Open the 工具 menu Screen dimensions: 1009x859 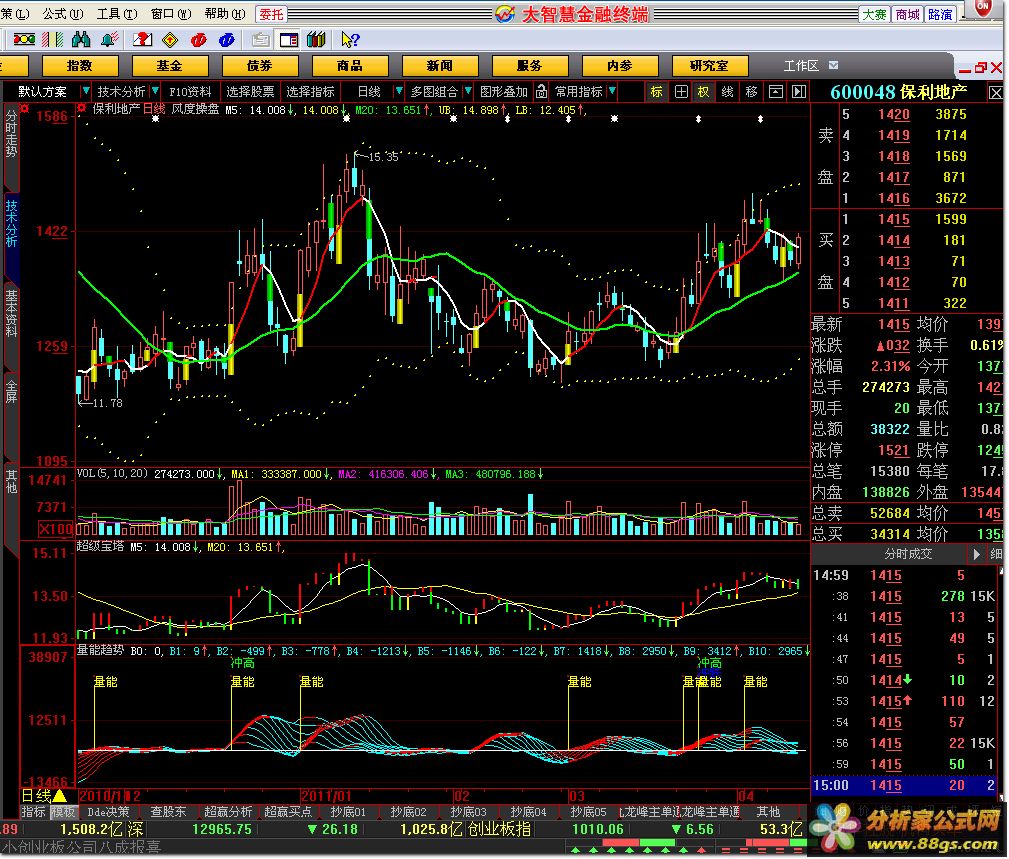point(116,14)
